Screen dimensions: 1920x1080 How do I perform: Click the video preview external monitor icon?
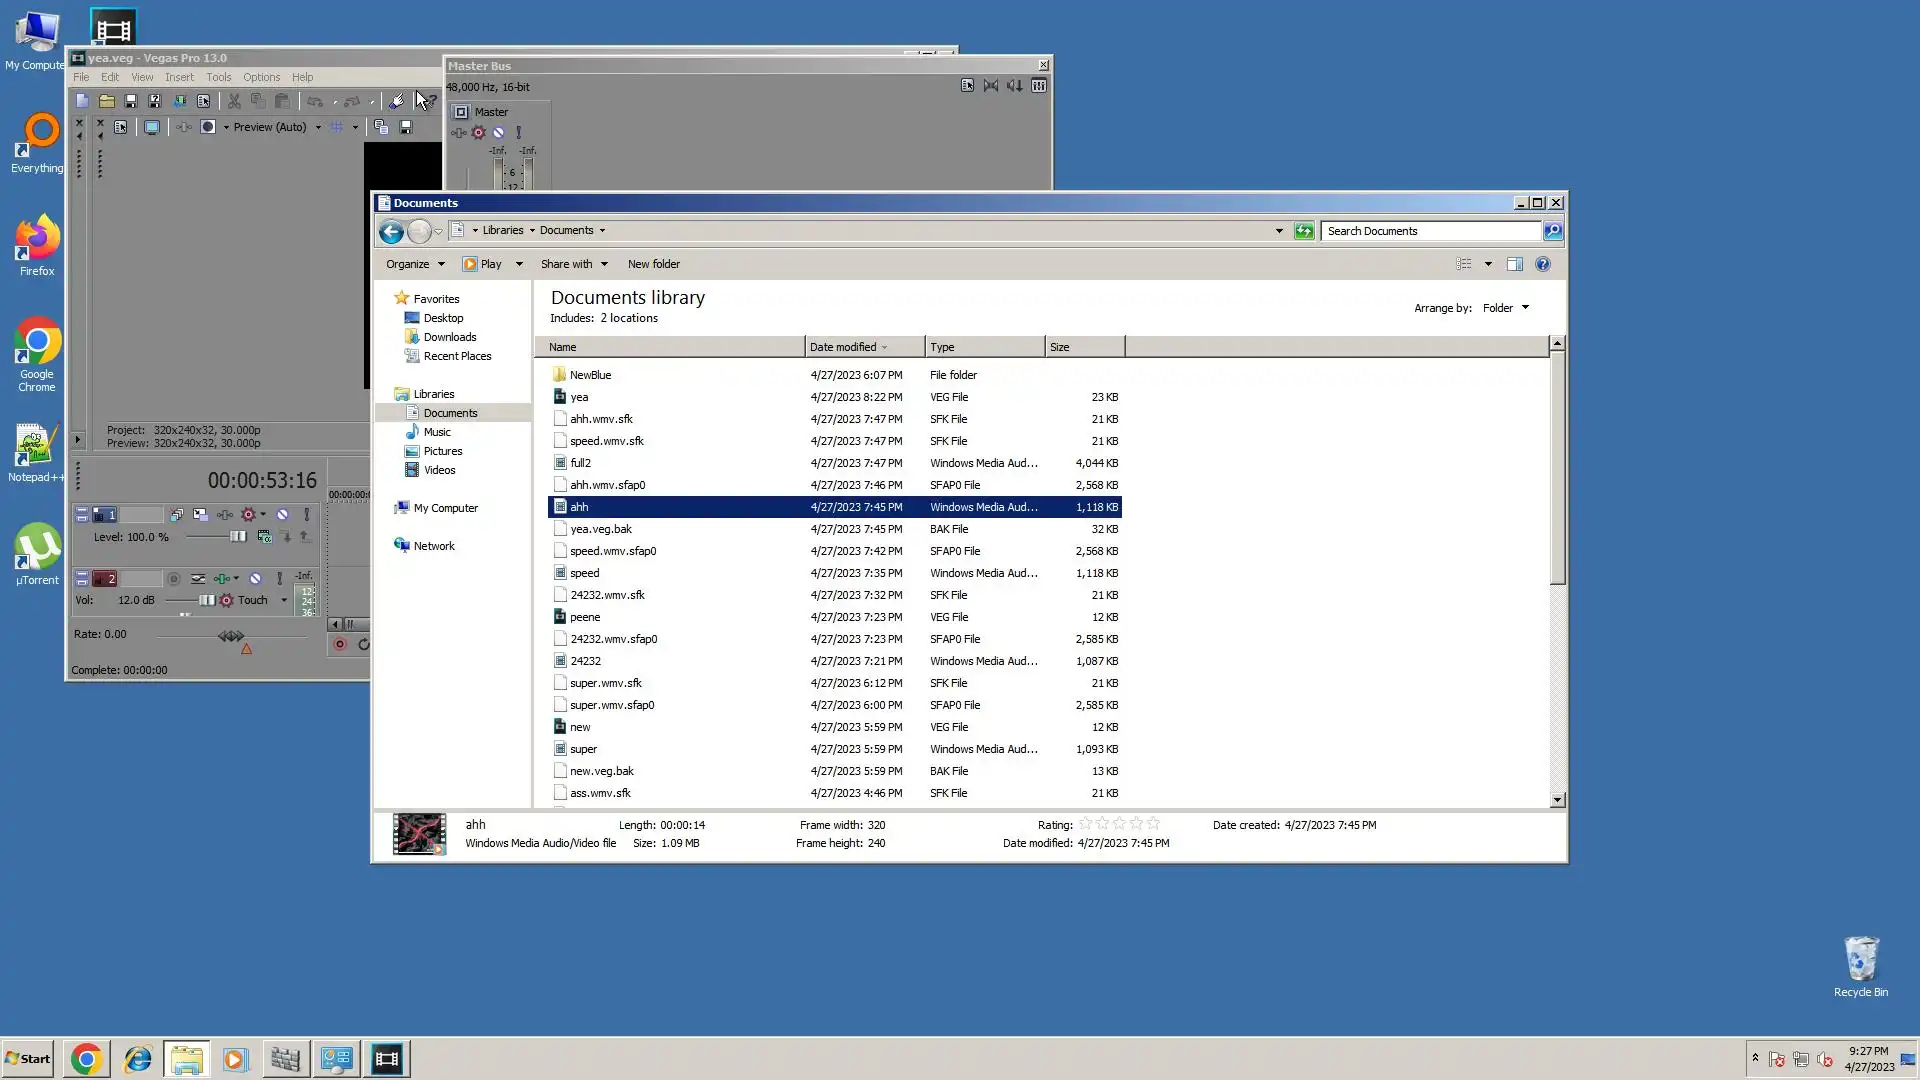tap(151, 127)
